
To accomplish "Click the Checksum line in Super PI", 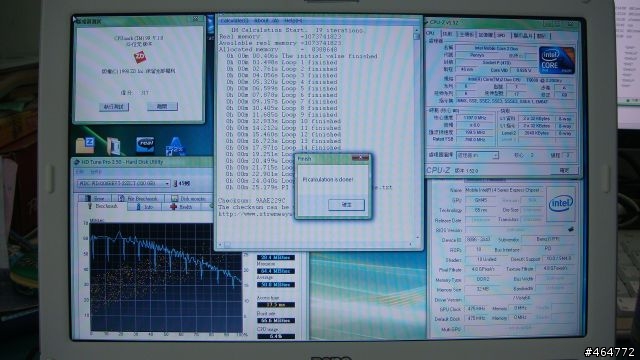I will click(x=251, y=200).
